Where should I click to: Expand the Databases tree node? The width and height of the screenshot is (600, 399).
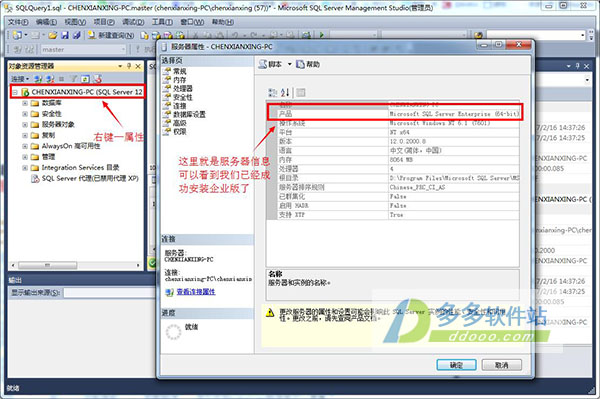point(25,103)
